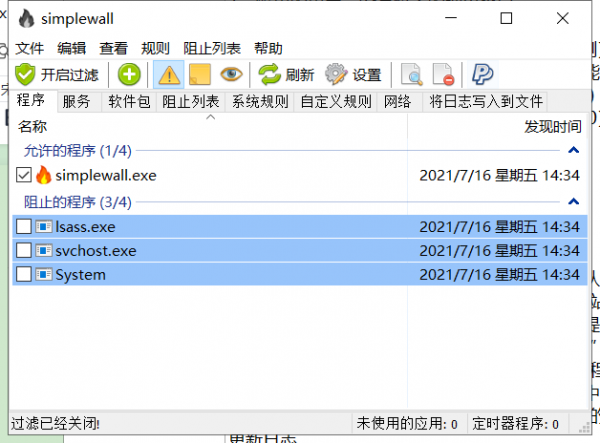Uncheck the simplewall.exe checkbox
The height and width of the screenshot is (443, 600).
pos(24,175)
